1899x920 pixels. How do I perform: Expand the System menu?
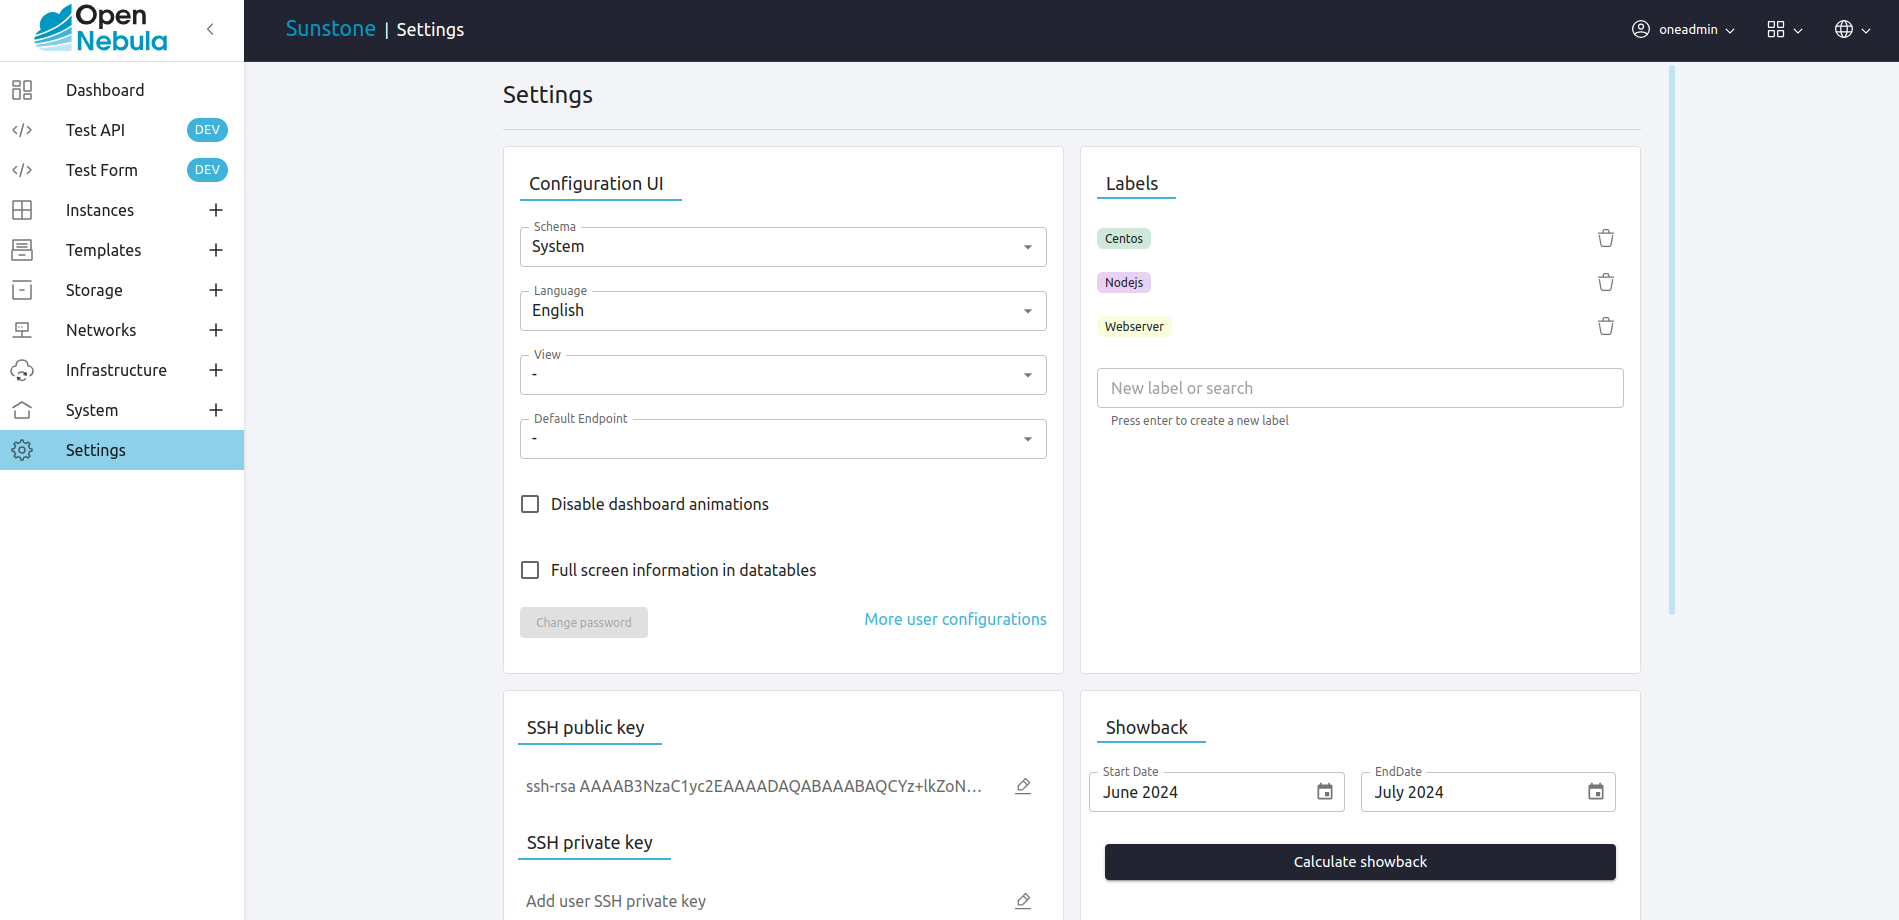click(215, 410)
